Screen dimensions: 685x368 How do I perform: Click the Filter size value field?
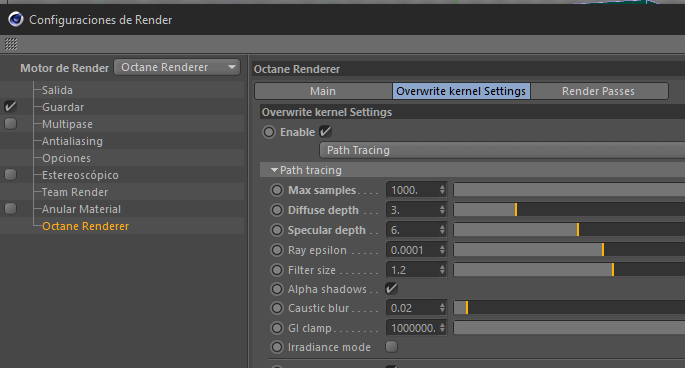pos(412,270)
